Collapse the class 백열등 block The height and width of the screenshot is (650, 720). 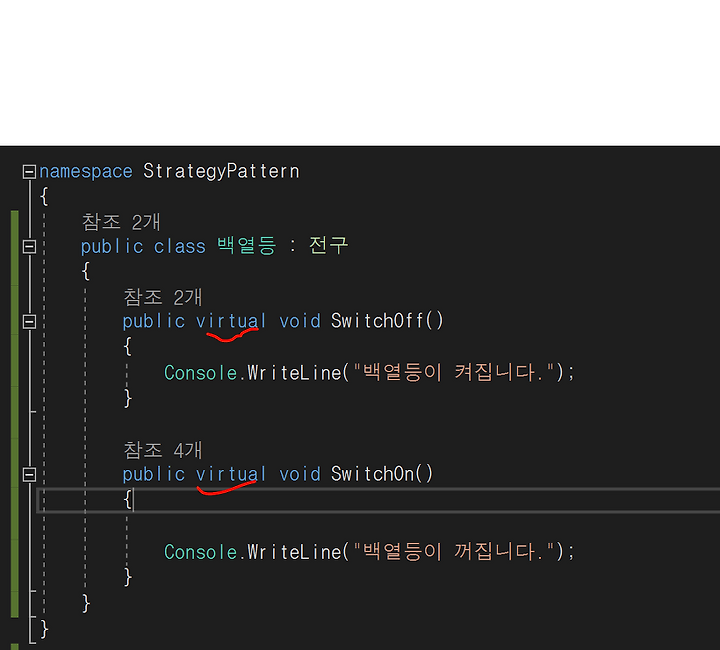click(x=29, y=247)
